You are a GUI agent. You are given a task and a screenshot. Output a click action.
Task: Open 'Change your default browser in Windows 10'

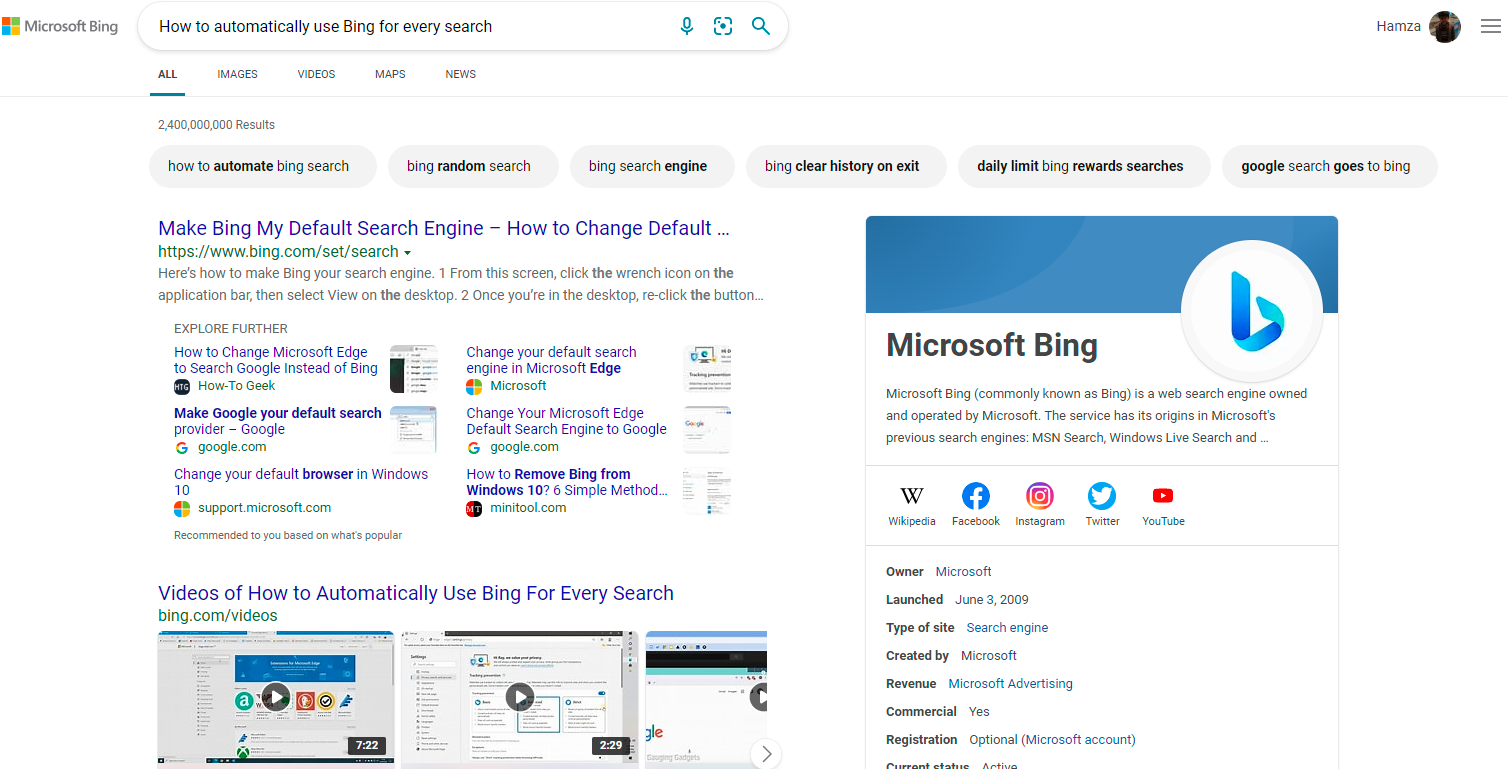301,482
